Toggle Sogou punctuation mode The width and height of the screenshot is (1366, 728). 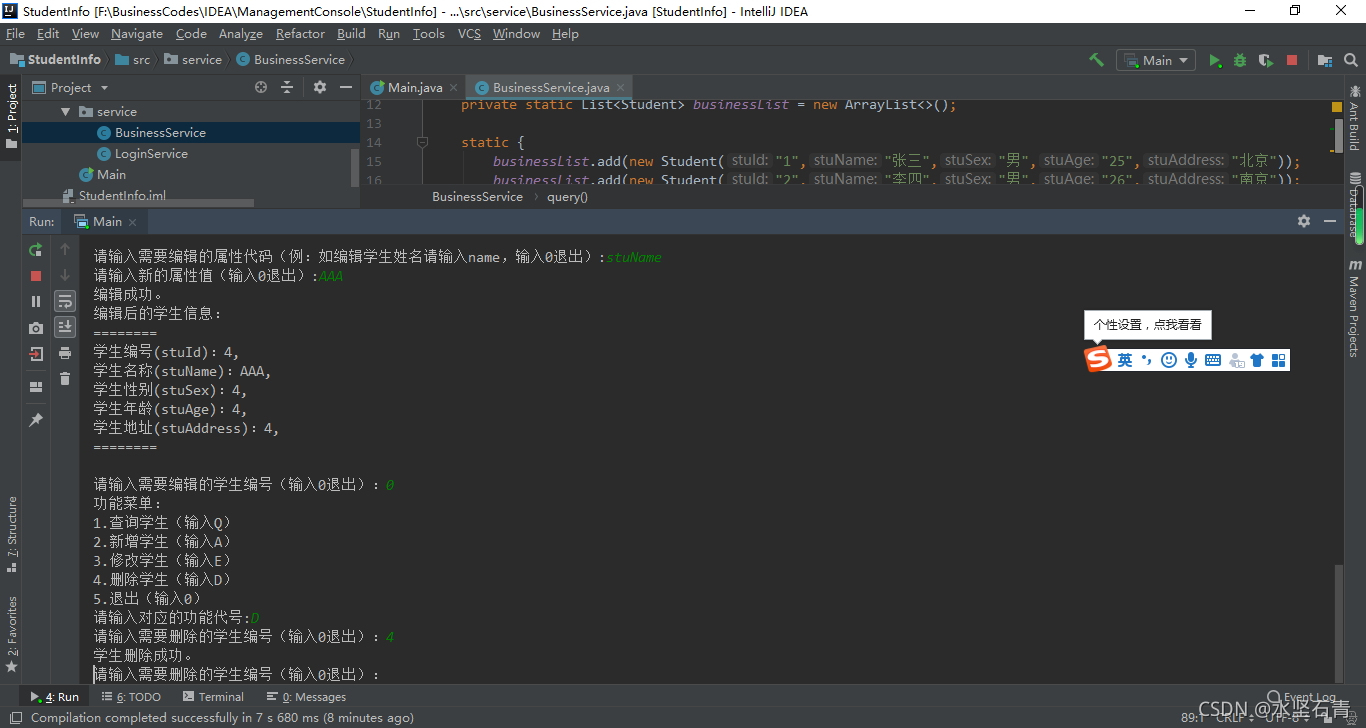tap(1146, 360)
